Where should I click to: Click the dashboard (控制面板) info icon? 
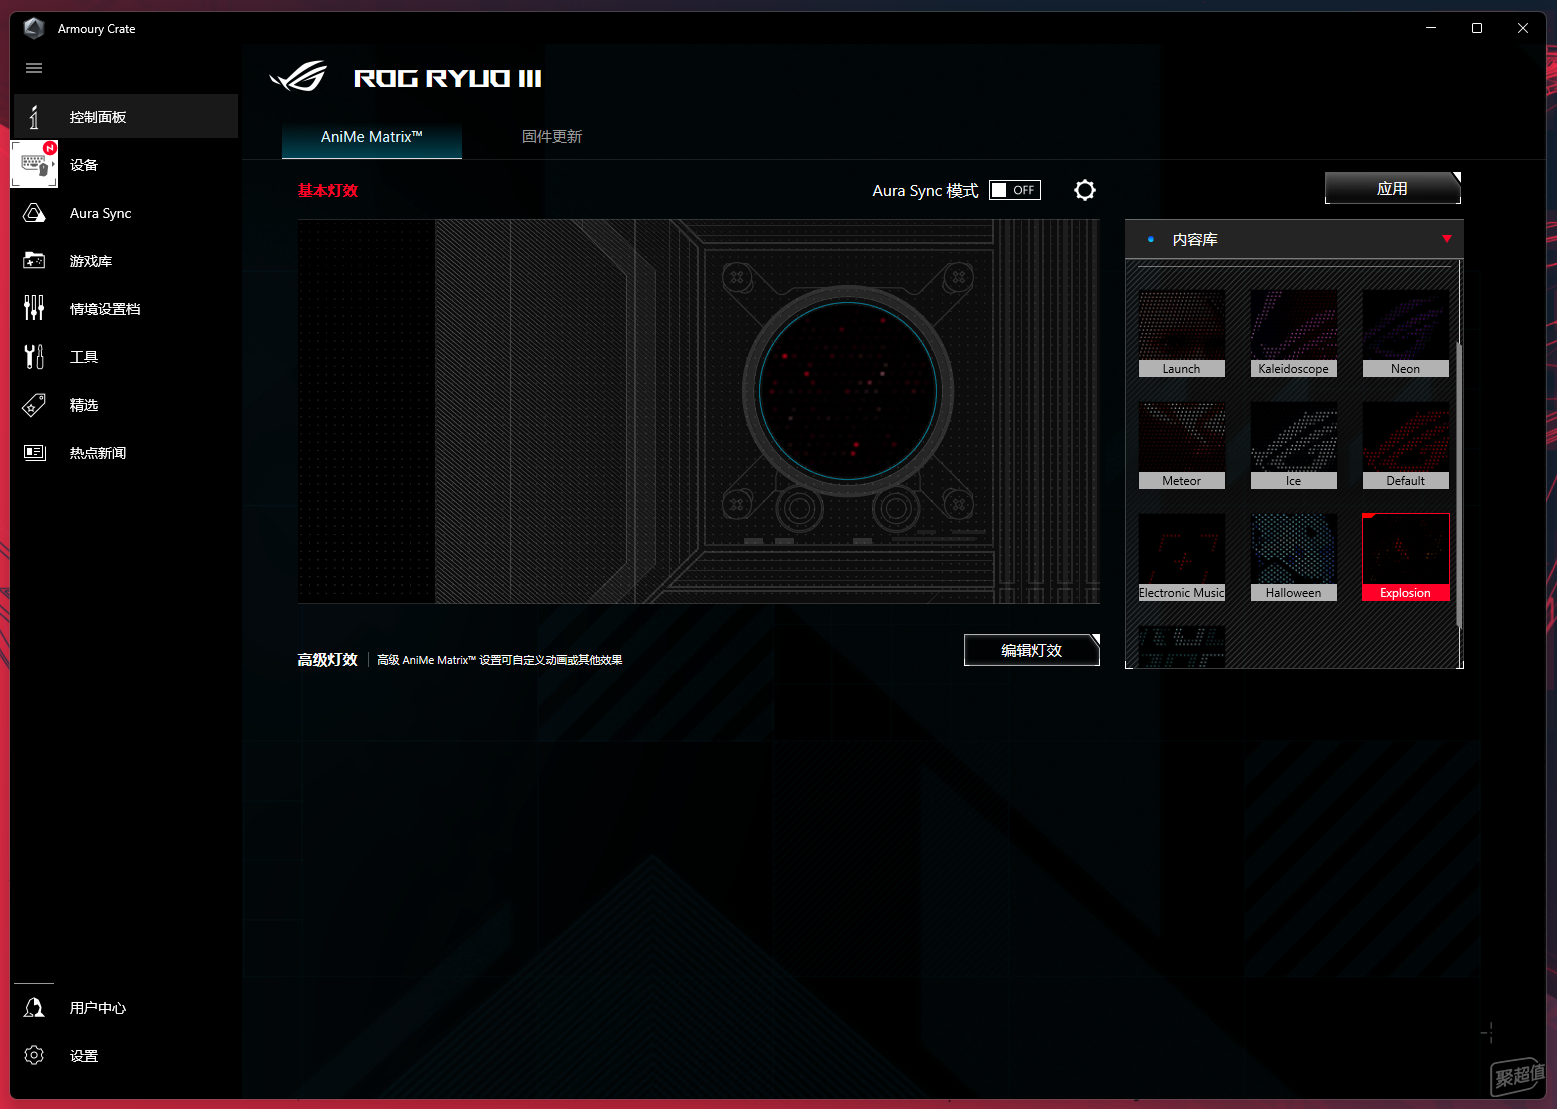click(34, 117)
